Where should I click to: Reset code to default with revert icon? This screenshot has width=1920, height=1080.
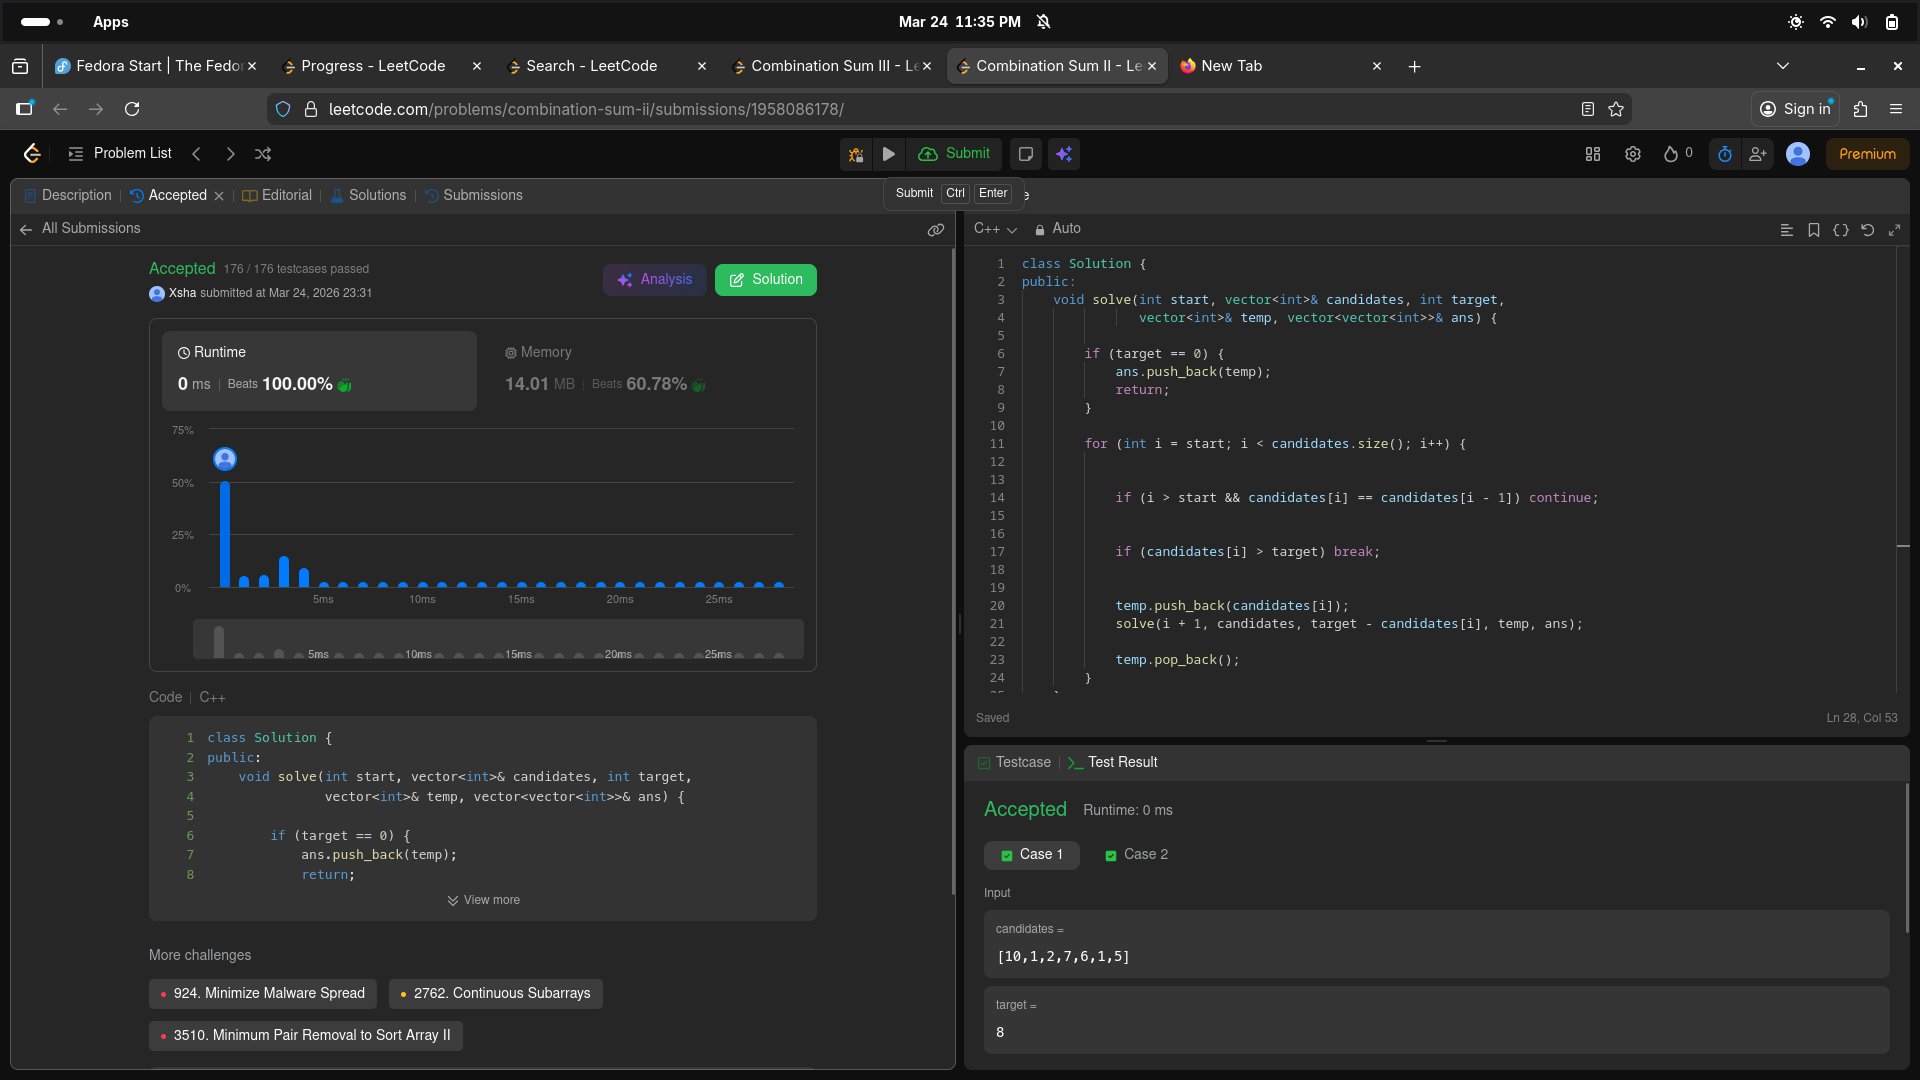pos(1867,230)
